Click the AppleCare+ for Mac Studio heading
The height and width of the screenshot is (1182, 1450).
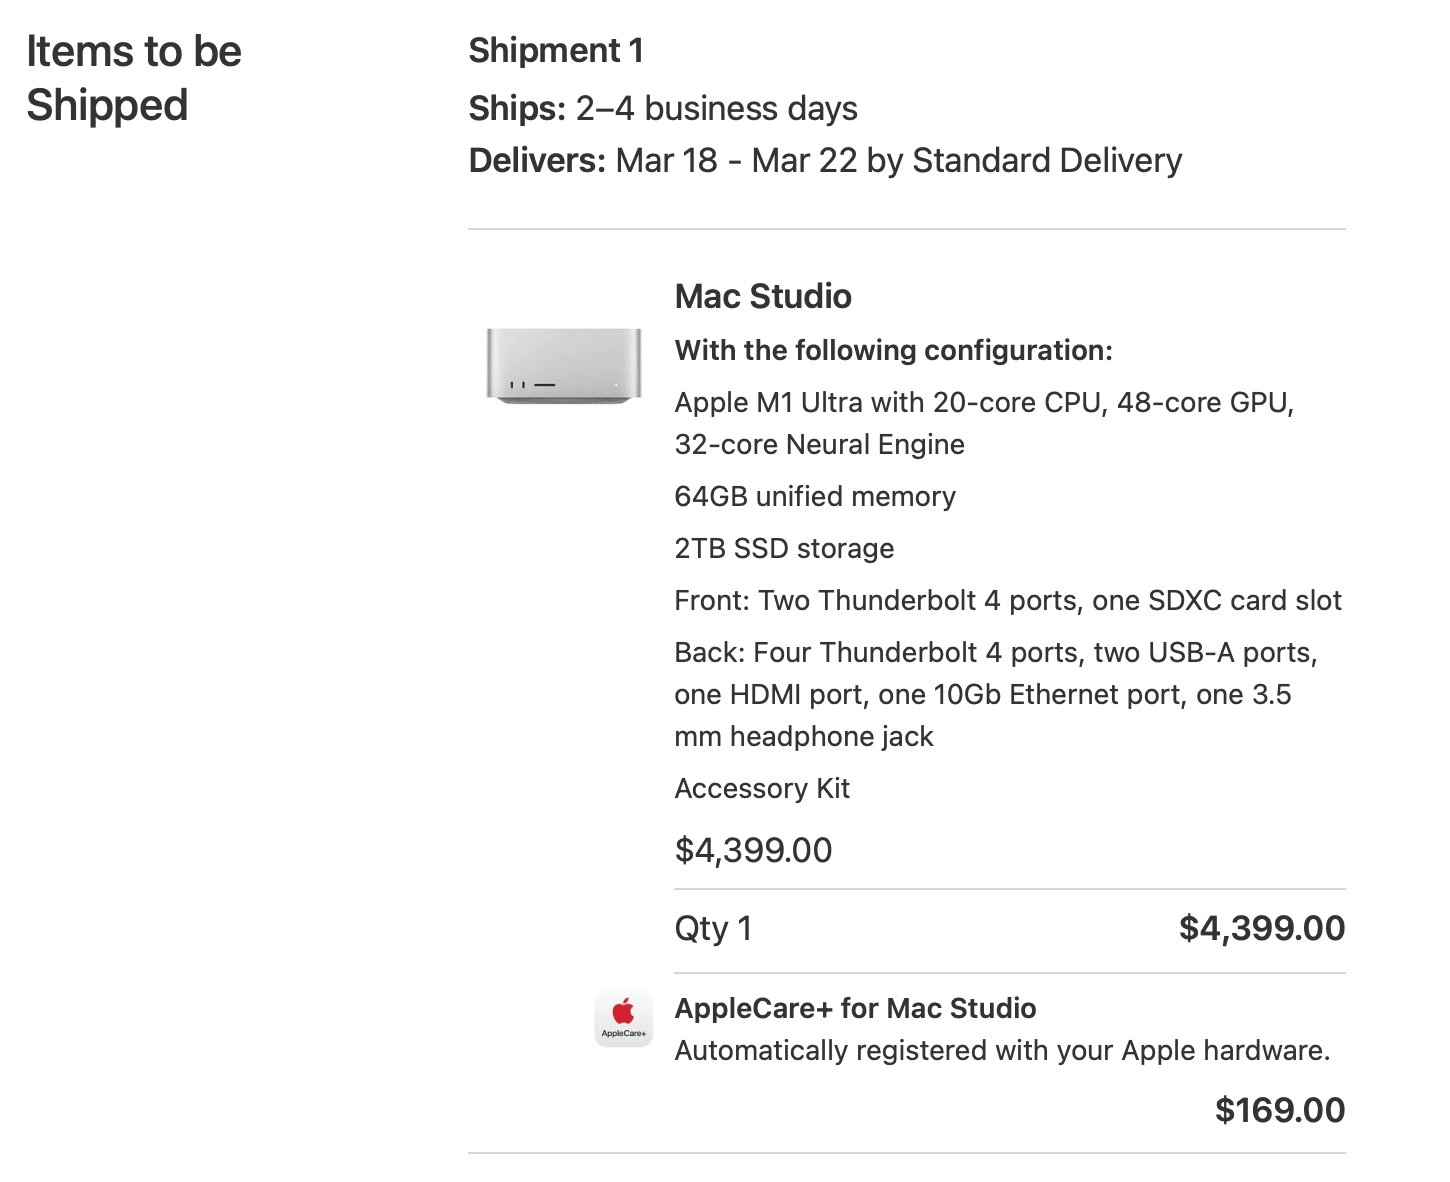click(x=855, y=1008)
